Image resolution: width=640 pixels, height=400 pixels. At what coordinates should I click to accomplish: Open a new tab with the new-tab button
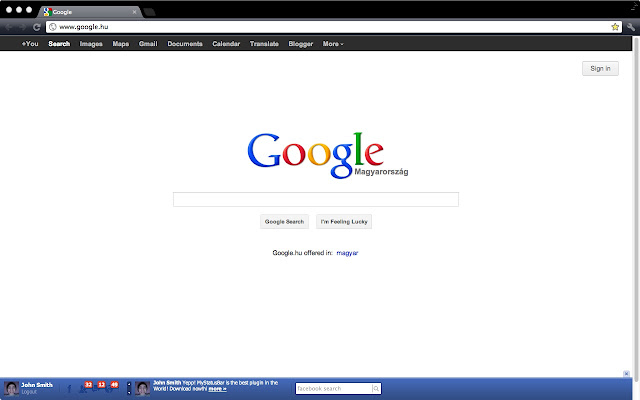pos(149,12)
